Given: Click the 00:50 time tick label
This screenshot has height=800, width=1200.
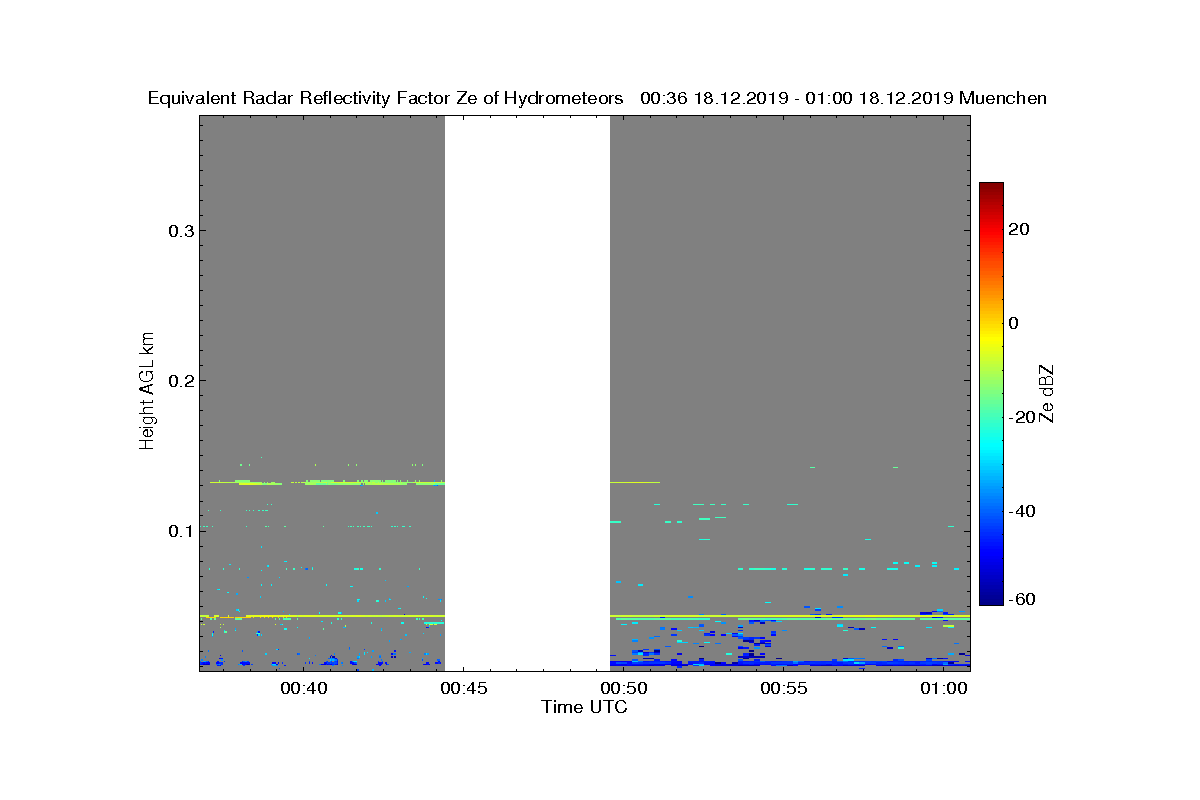Looking at the screenshot, I should coord(623,688).
